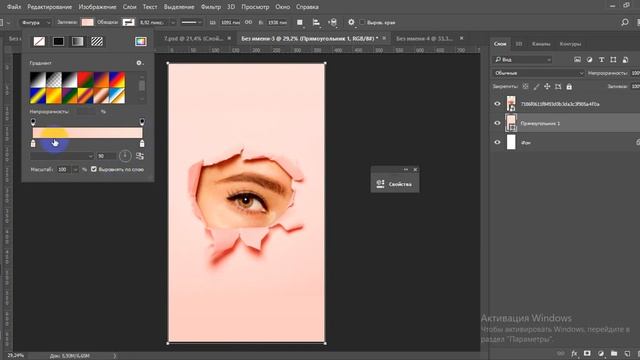Switch to the Каналы tab
Viewport: 640px width, 360px height.
pyautogui.click(x=541, y=44)
